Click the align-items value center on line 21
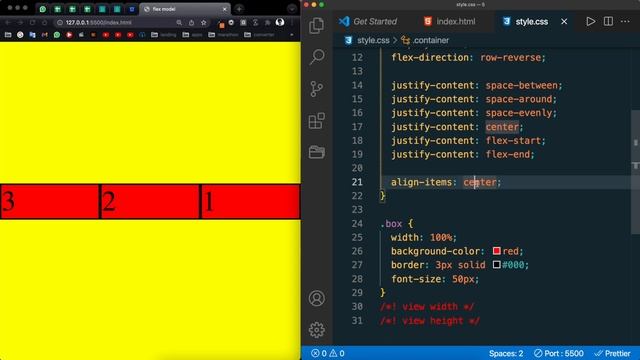Image resolution: width=640 pixels, height=360 pixels. click(480, 182)
